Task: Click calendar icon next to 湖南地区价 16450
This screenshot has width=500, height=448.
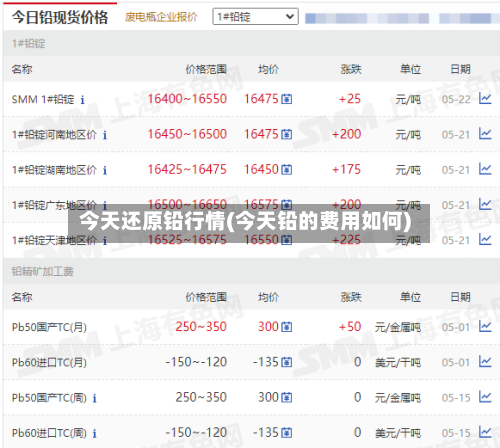Action: click(x=287, y=170)
